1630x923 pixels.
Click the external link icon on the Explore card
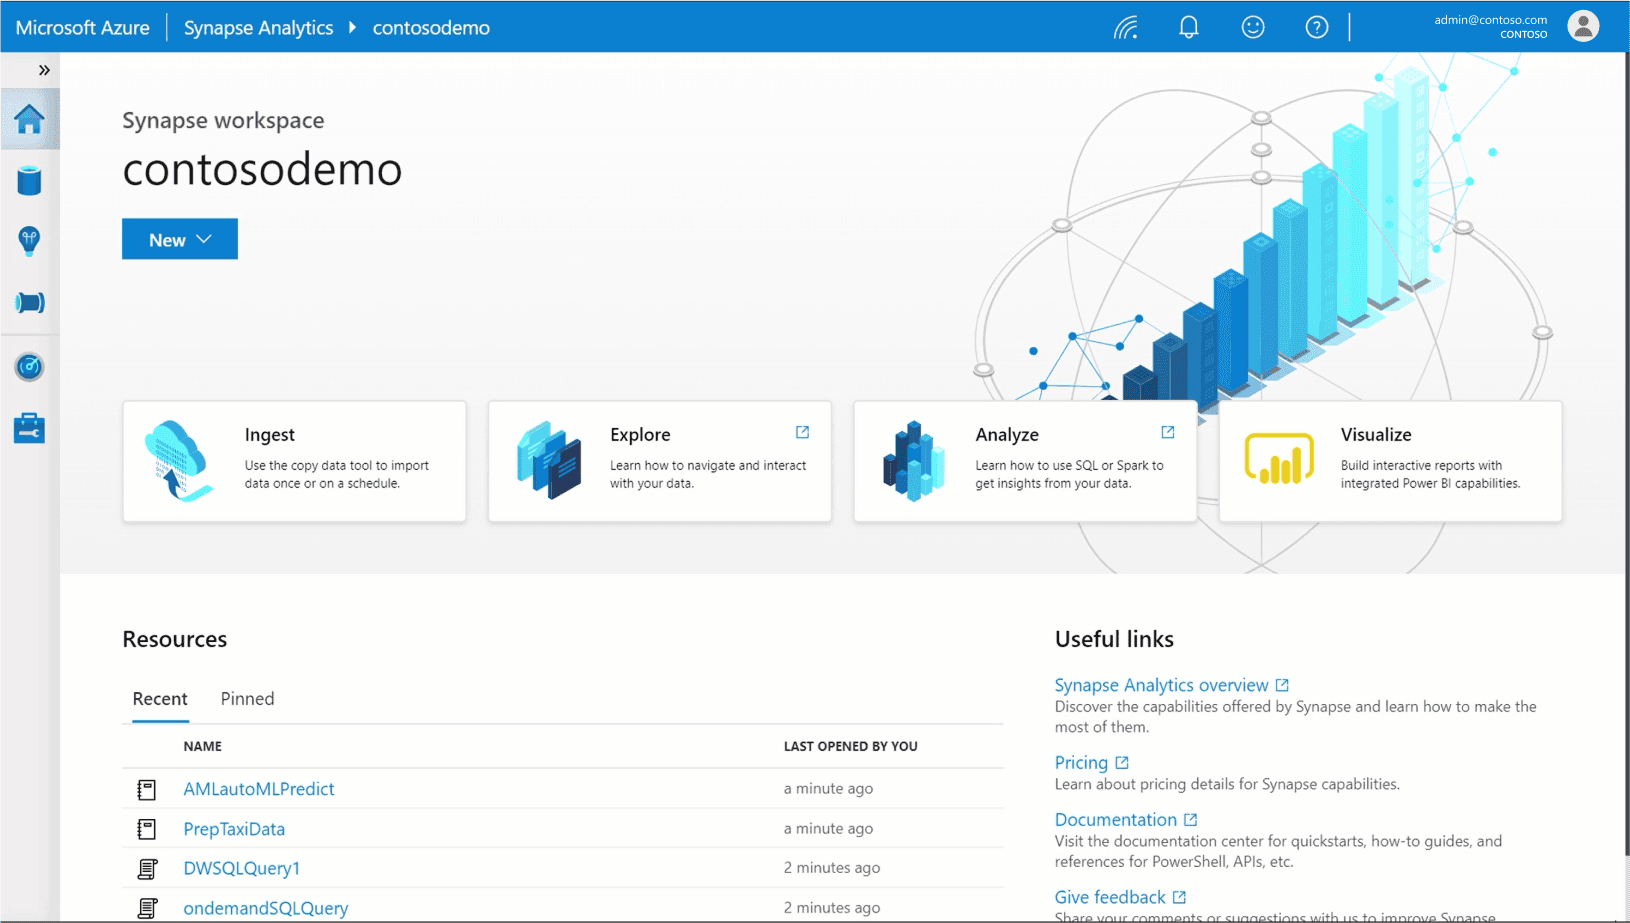[802, 432]
